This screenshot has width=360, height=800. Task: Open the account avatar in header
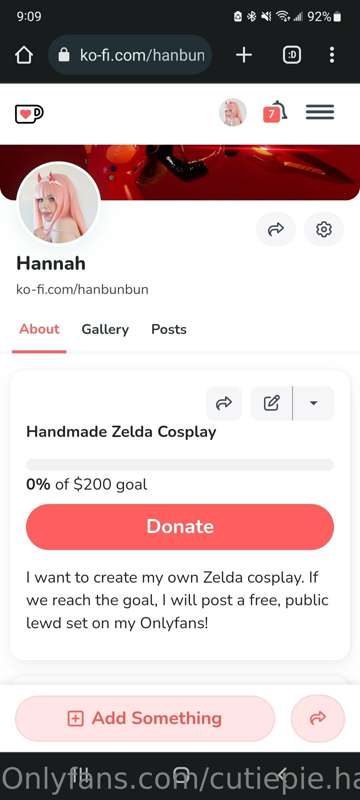coord(233,112)
